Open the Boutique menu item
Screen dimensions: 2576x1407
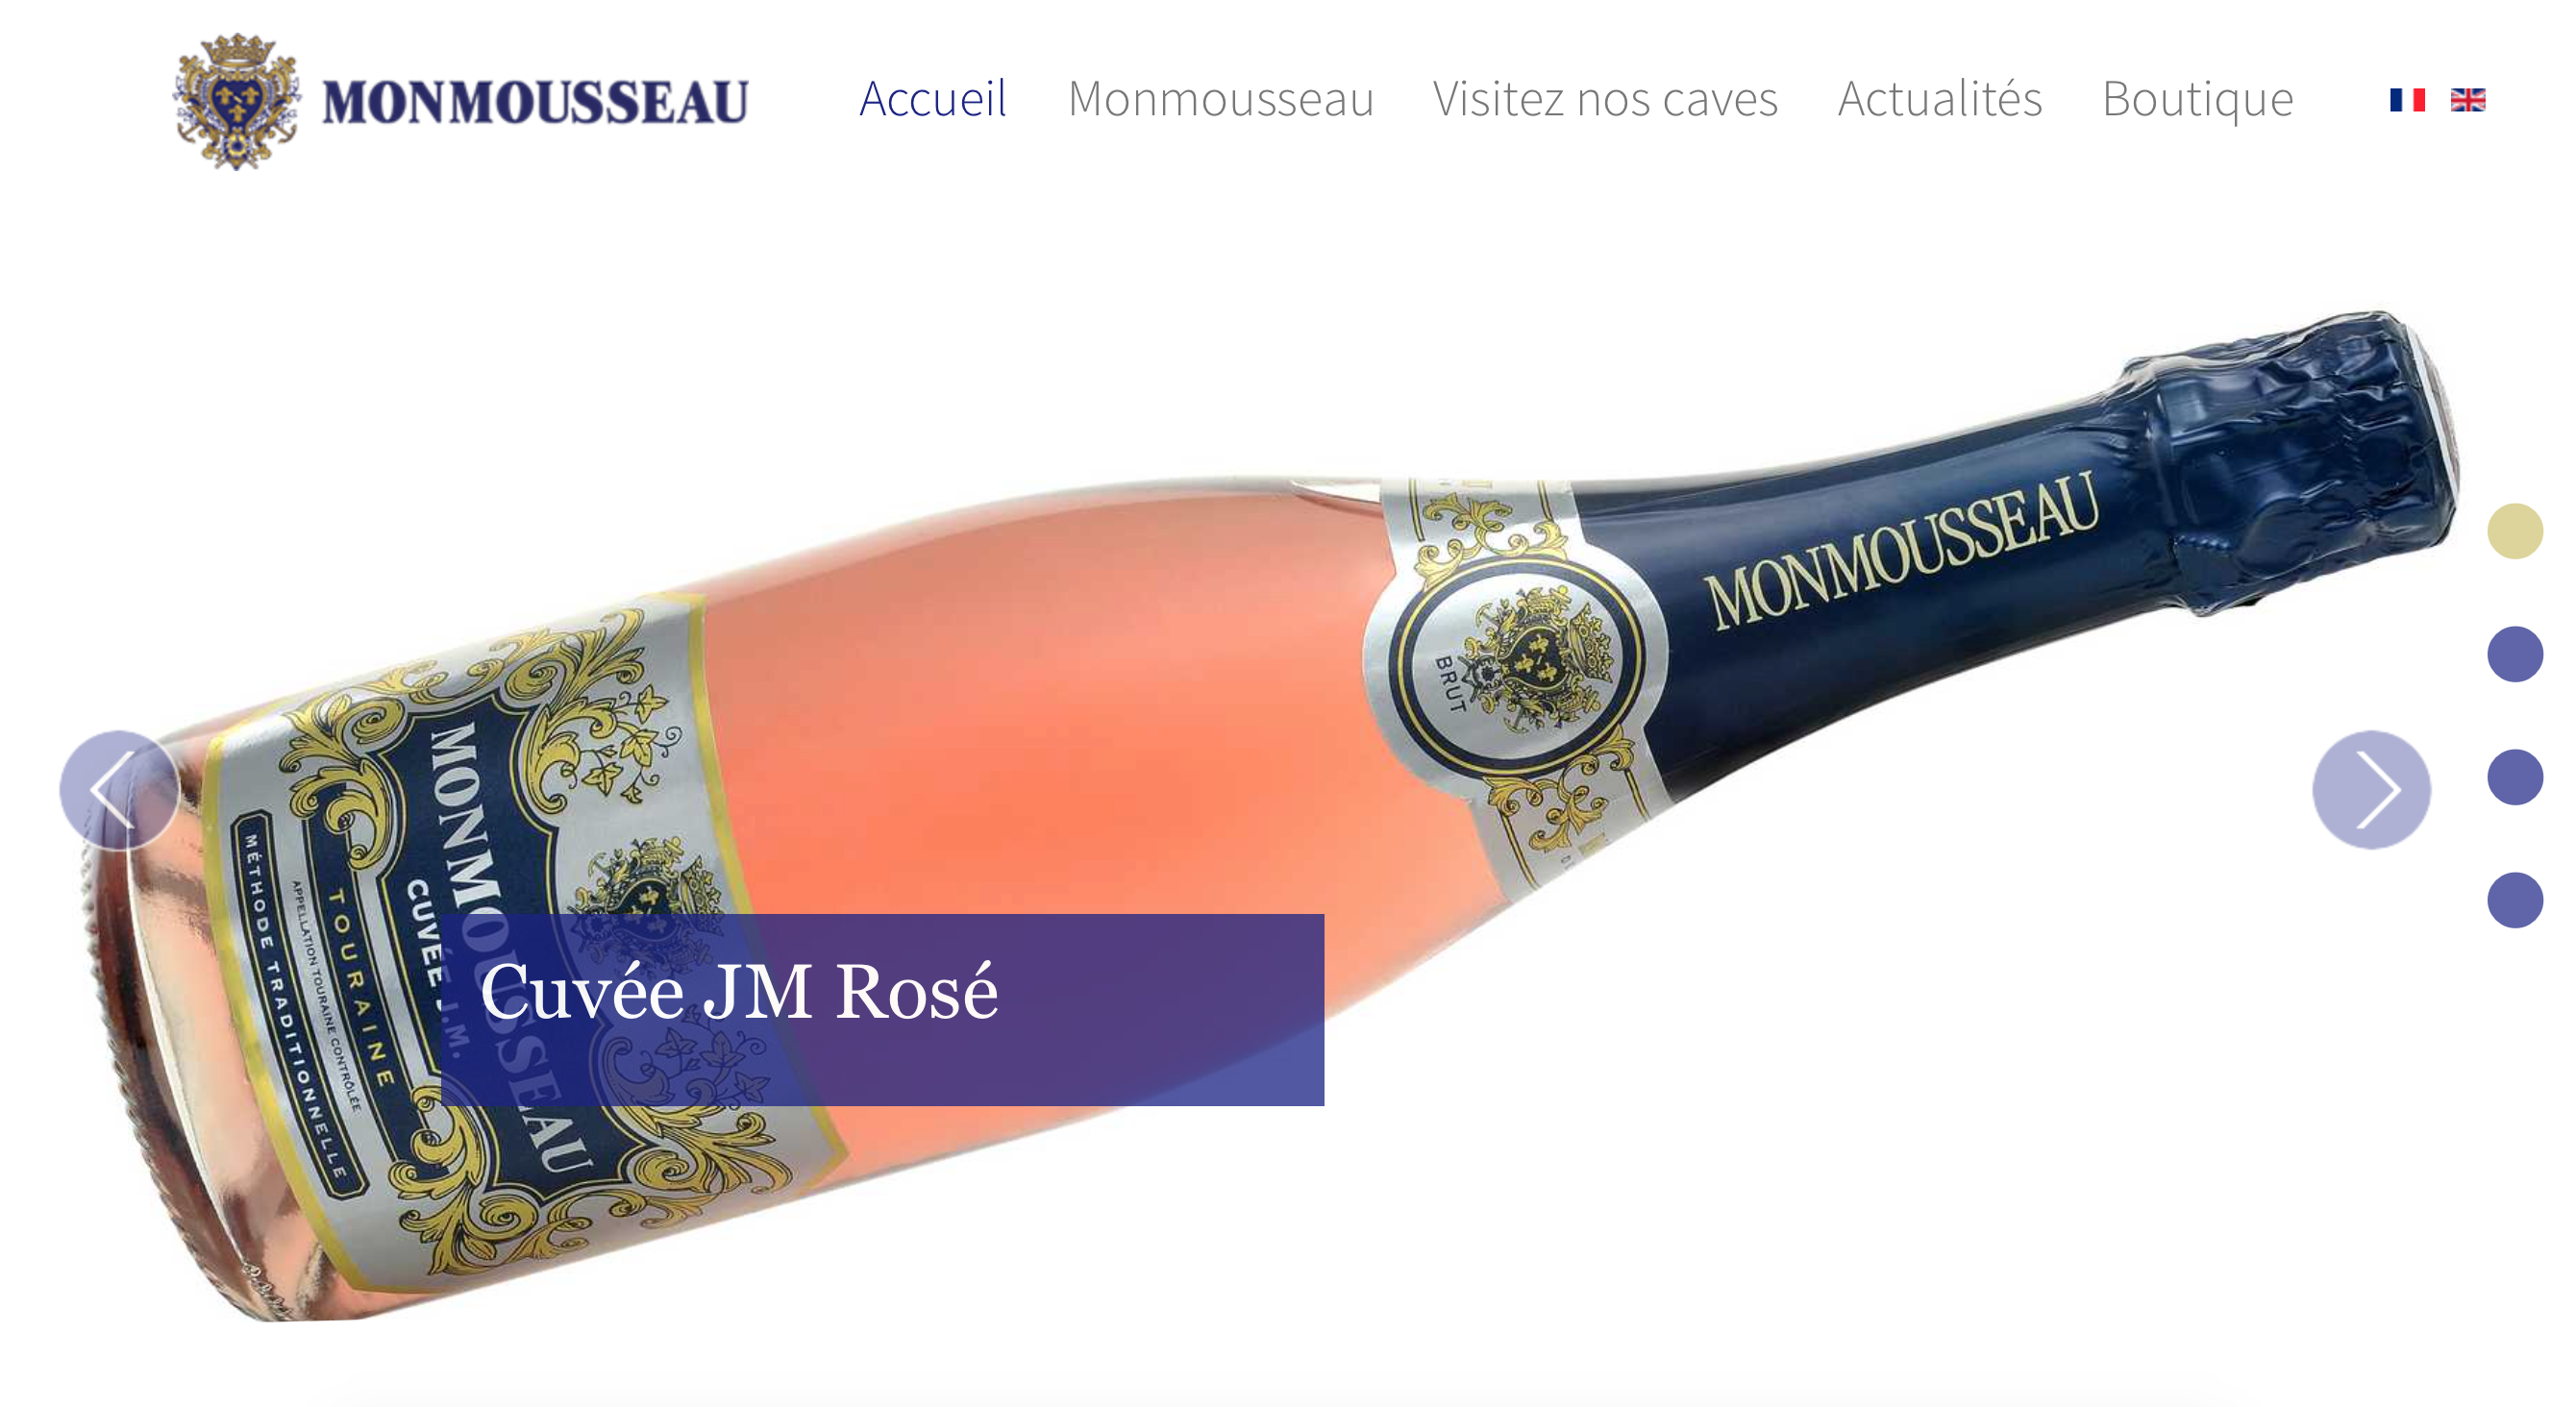(x=2197, y=99)
